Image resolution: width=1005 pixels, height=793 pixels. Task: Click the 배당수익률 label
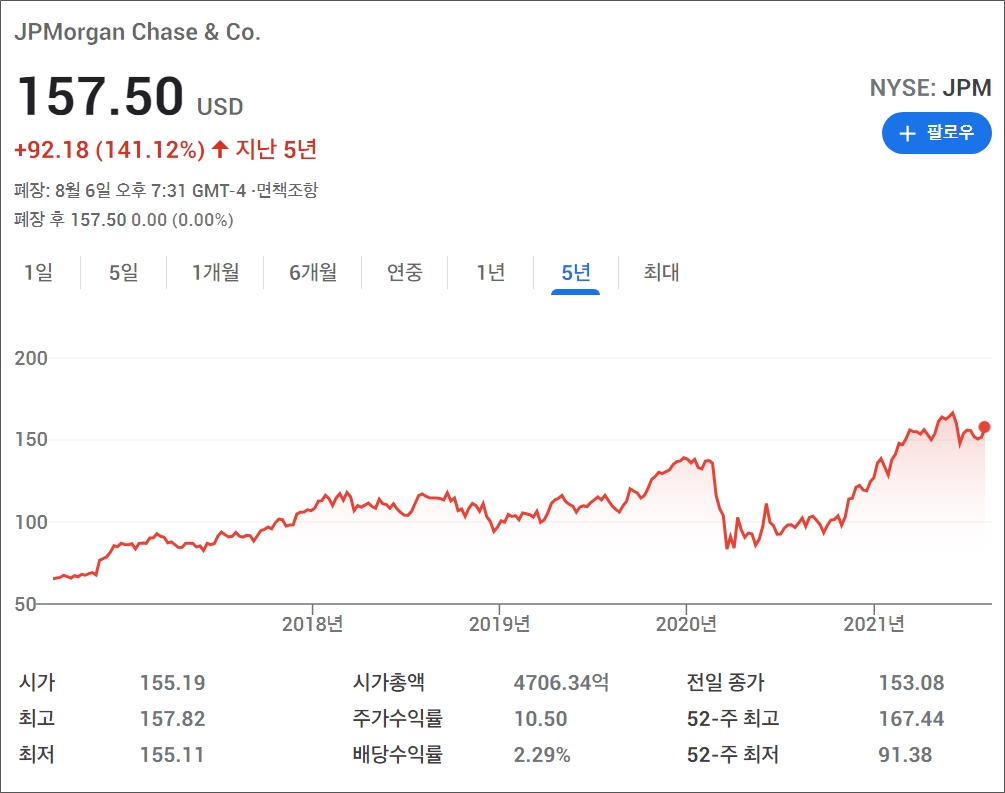(x=397, y=754)
